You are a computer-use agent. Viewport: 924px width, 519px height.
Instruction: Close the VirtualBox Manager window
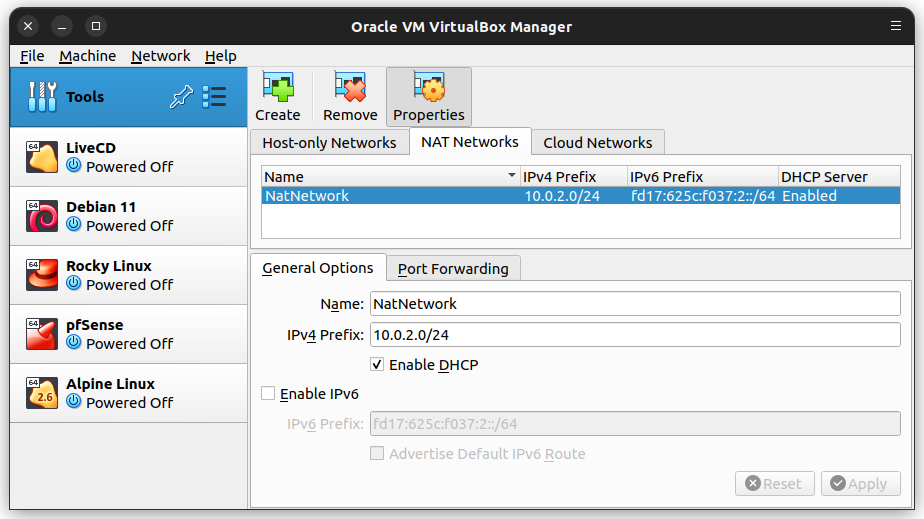point(28,26)
